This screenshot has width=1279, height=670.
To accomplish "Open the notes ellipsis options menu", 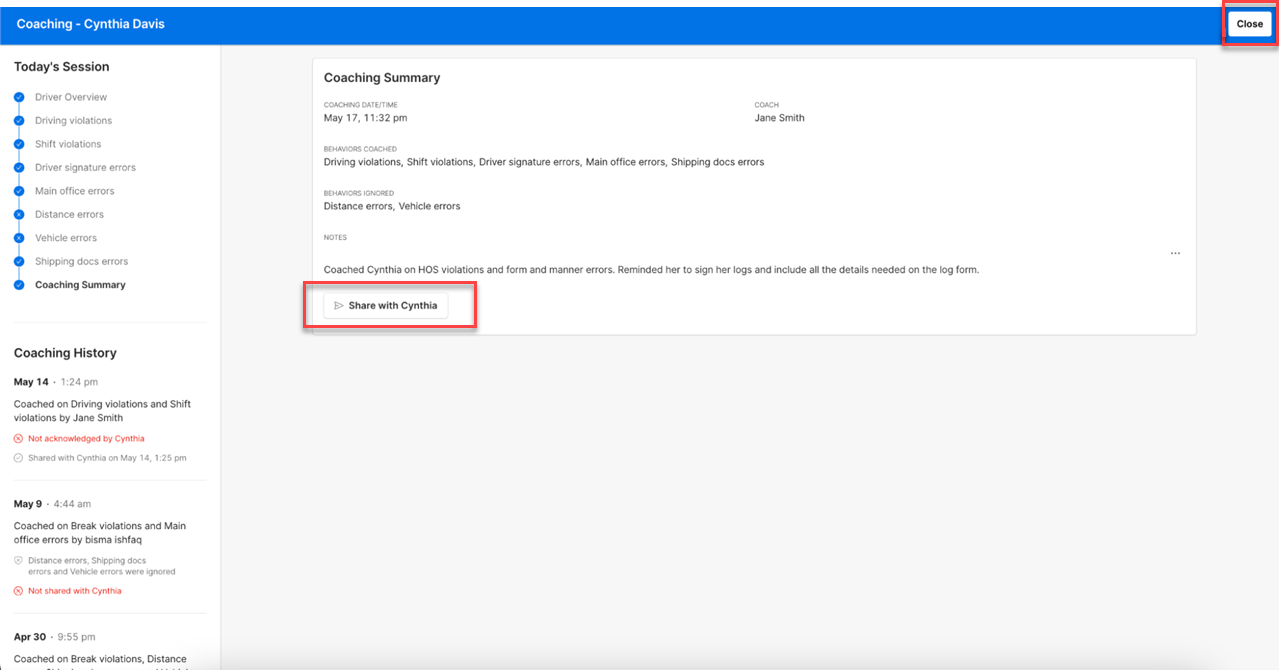I will click(1175, 253).
